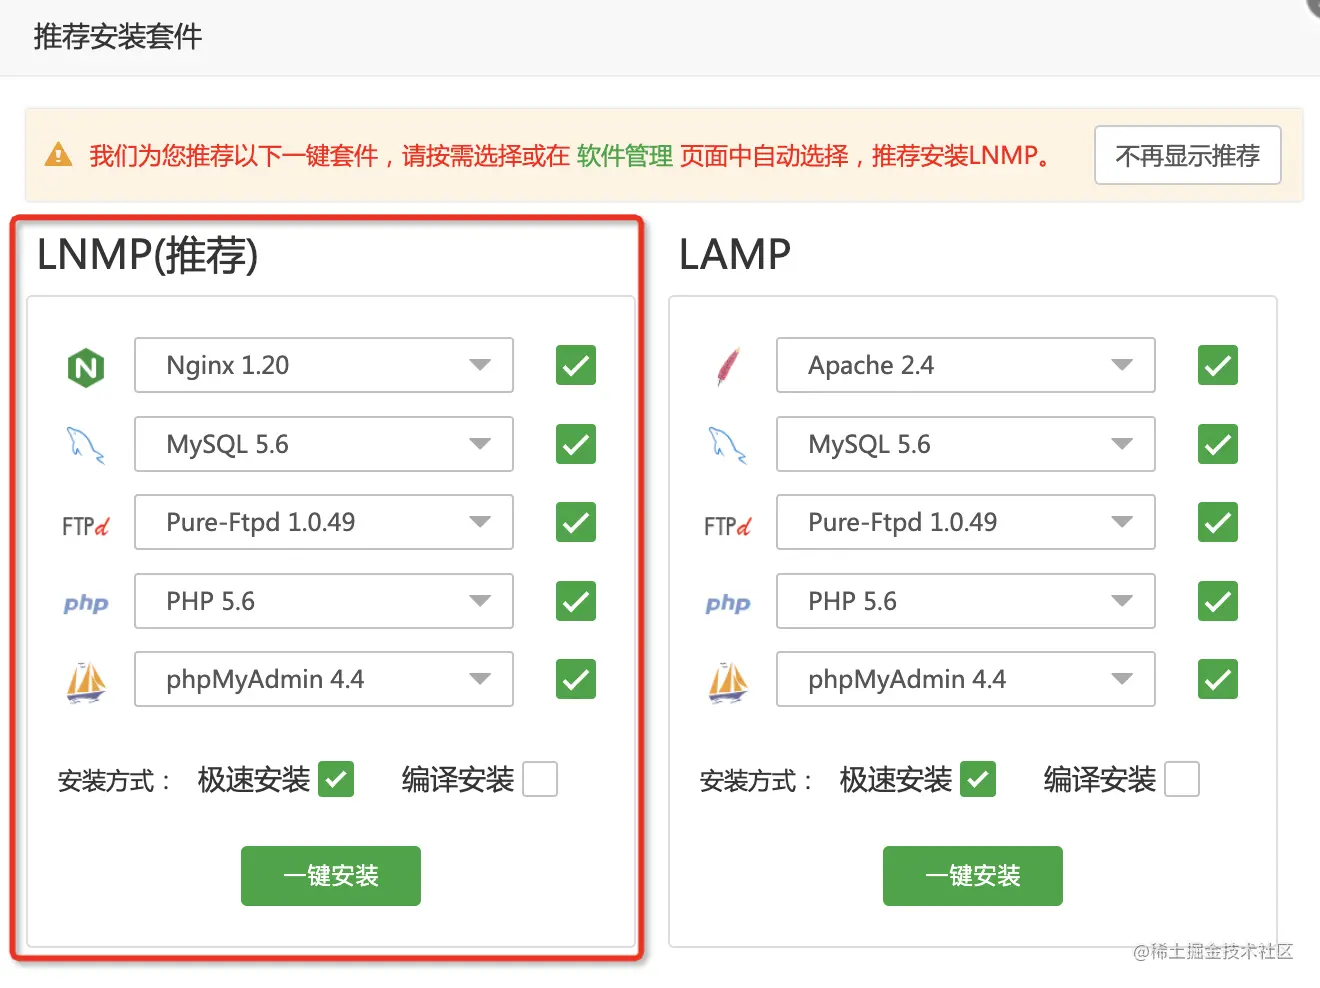1320x988 pixels.
Task: Uncheck phpMyAdmin 4.4 checkbox in LAMP
Action: point(1218,679)
